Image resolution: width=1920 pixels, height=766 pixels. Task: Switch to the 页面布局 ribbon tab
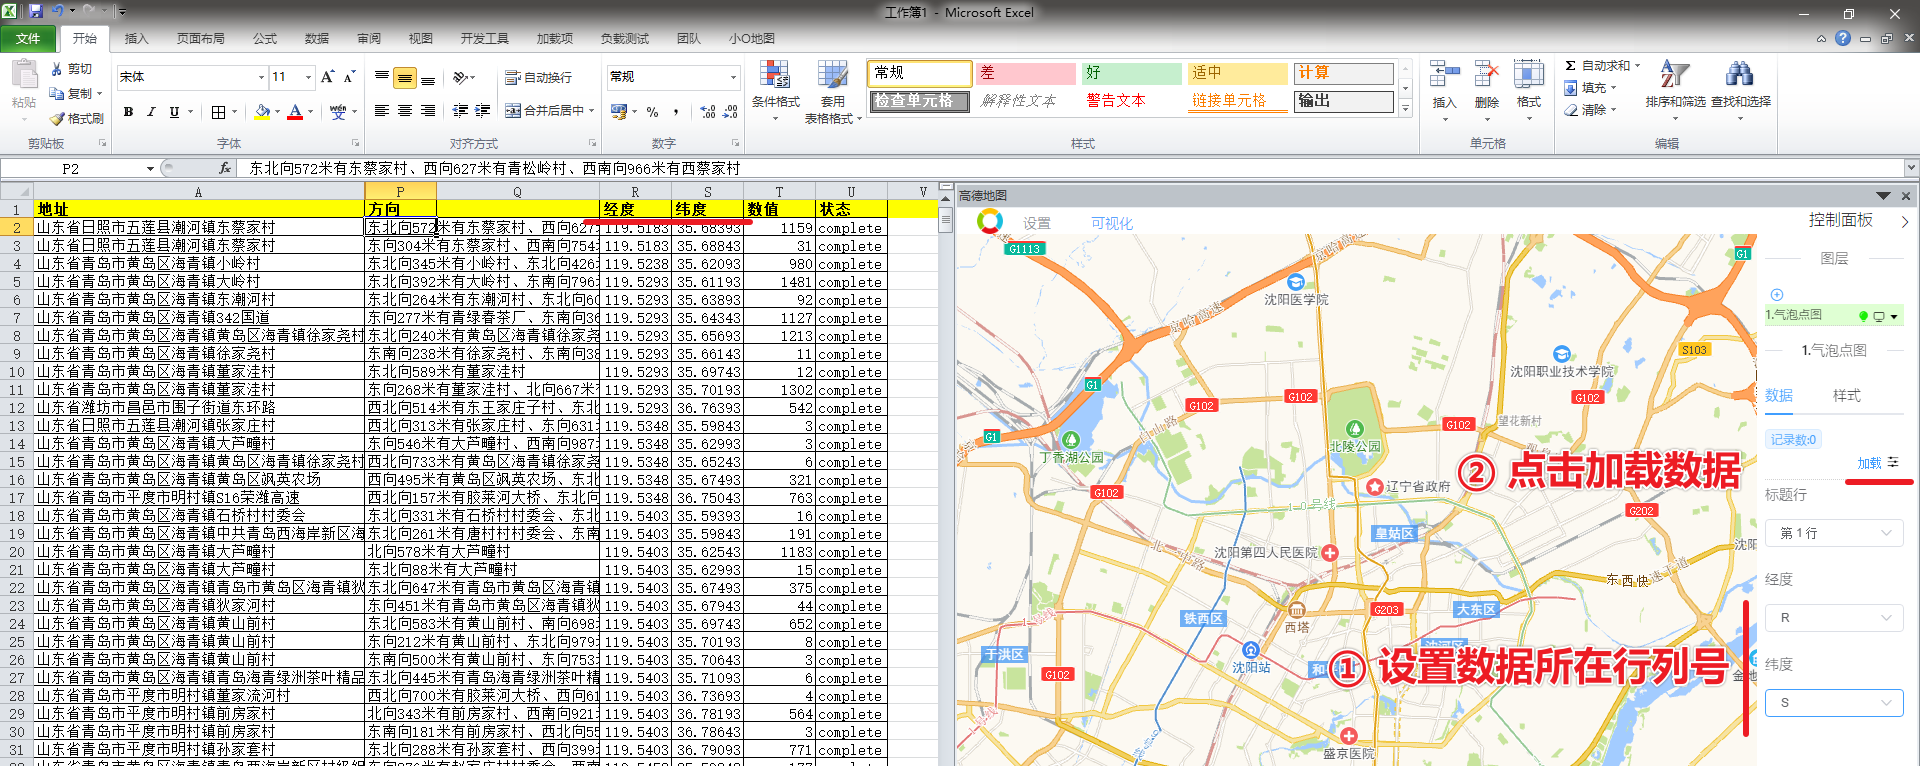200,39
